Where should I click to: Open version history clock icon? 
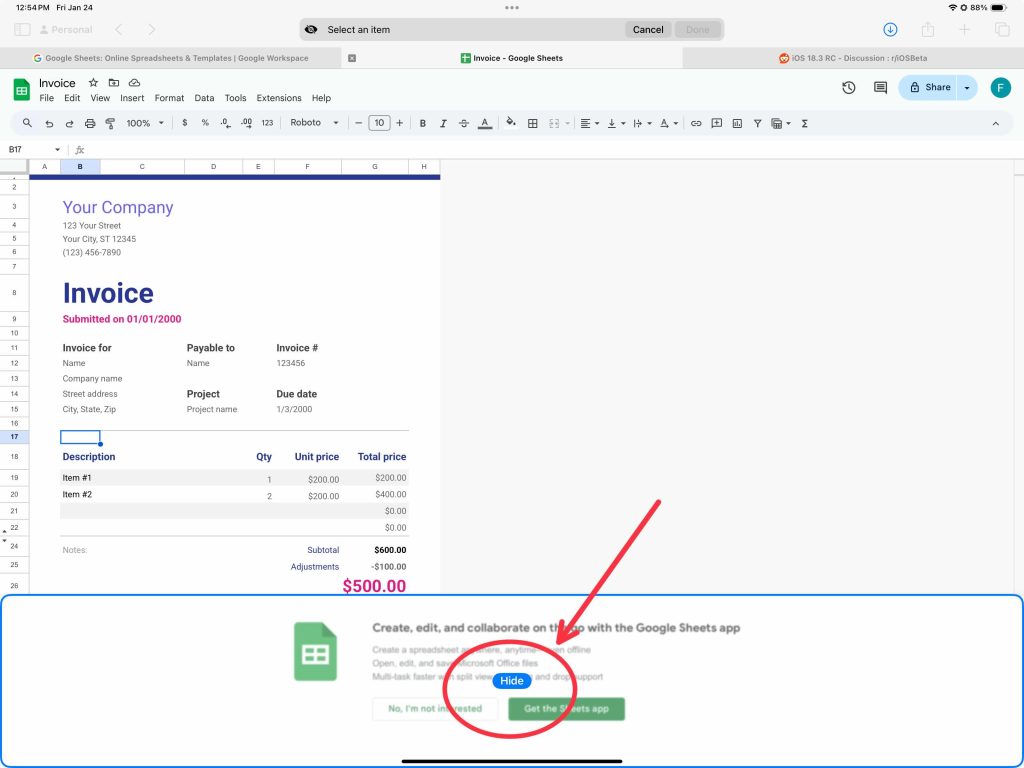click(x=849, y=88)
